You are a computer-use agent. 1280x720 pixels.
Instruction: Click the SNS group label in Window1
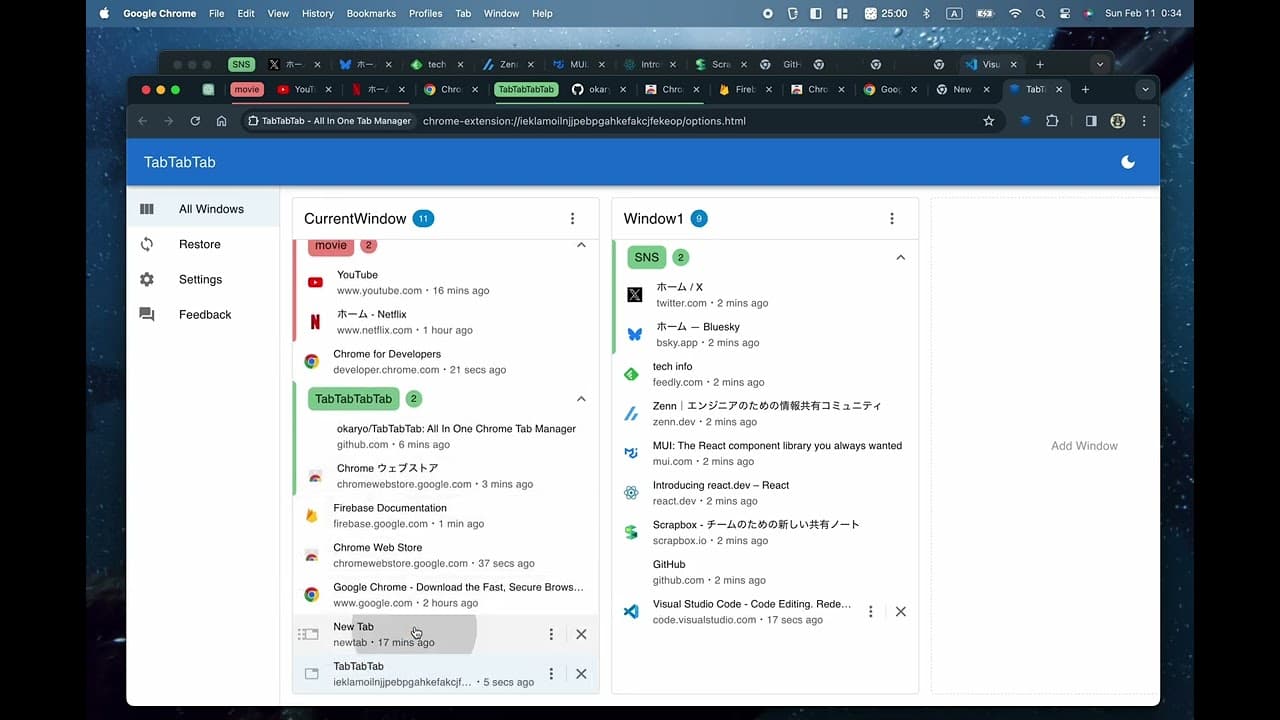click(647, 257)
